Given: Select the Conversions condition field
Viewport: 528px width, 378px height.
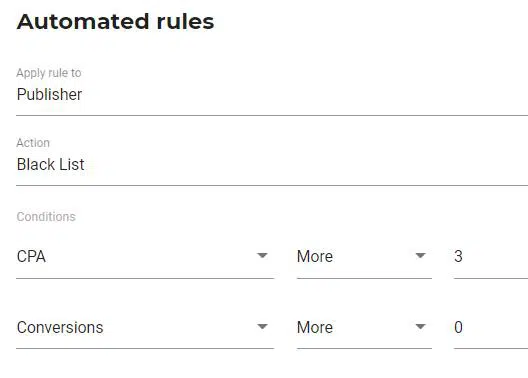Looking at the screenshot, I should [145, 327].
